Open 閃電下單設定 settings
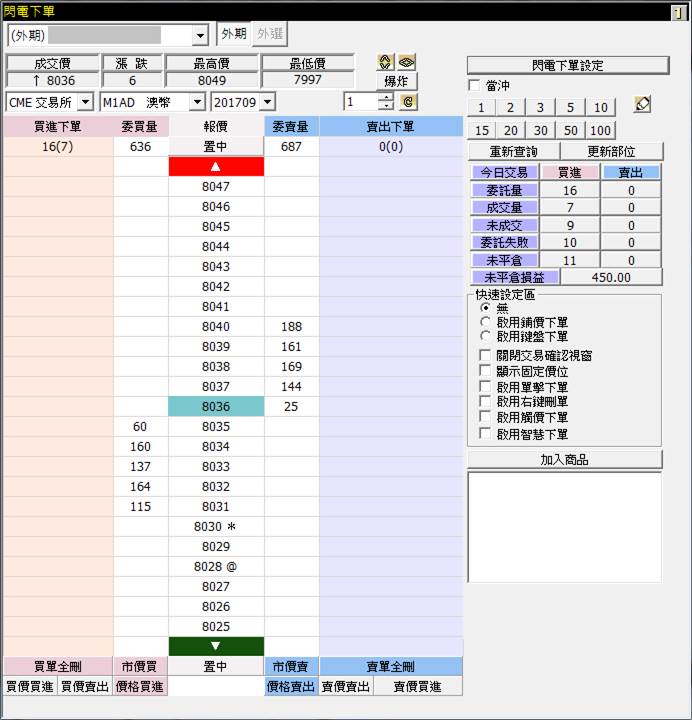This screenshot has width=692, height=720. tap(568, 65)
